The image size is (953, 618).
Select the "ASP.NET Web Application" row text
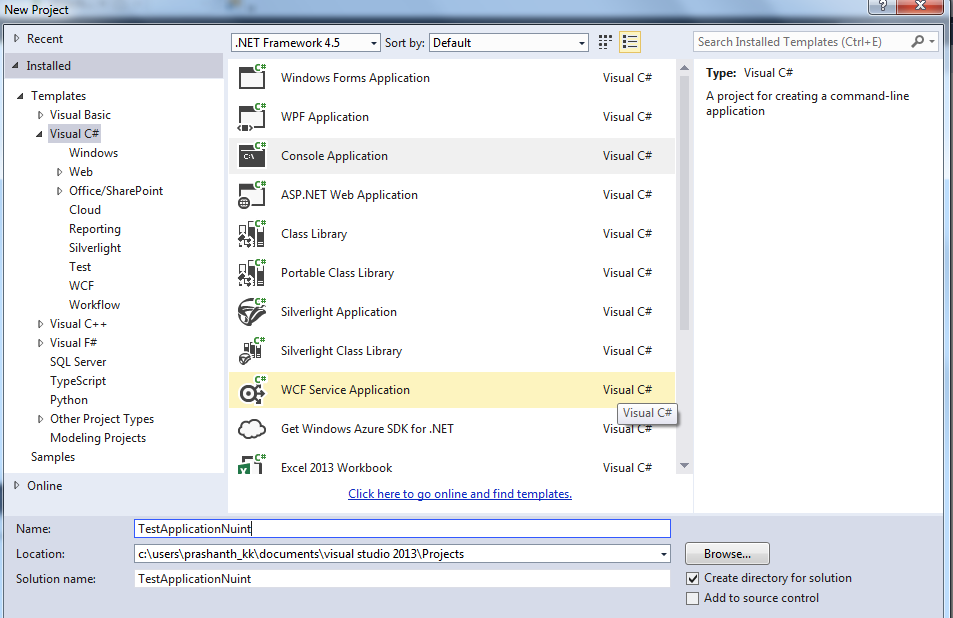349,195
